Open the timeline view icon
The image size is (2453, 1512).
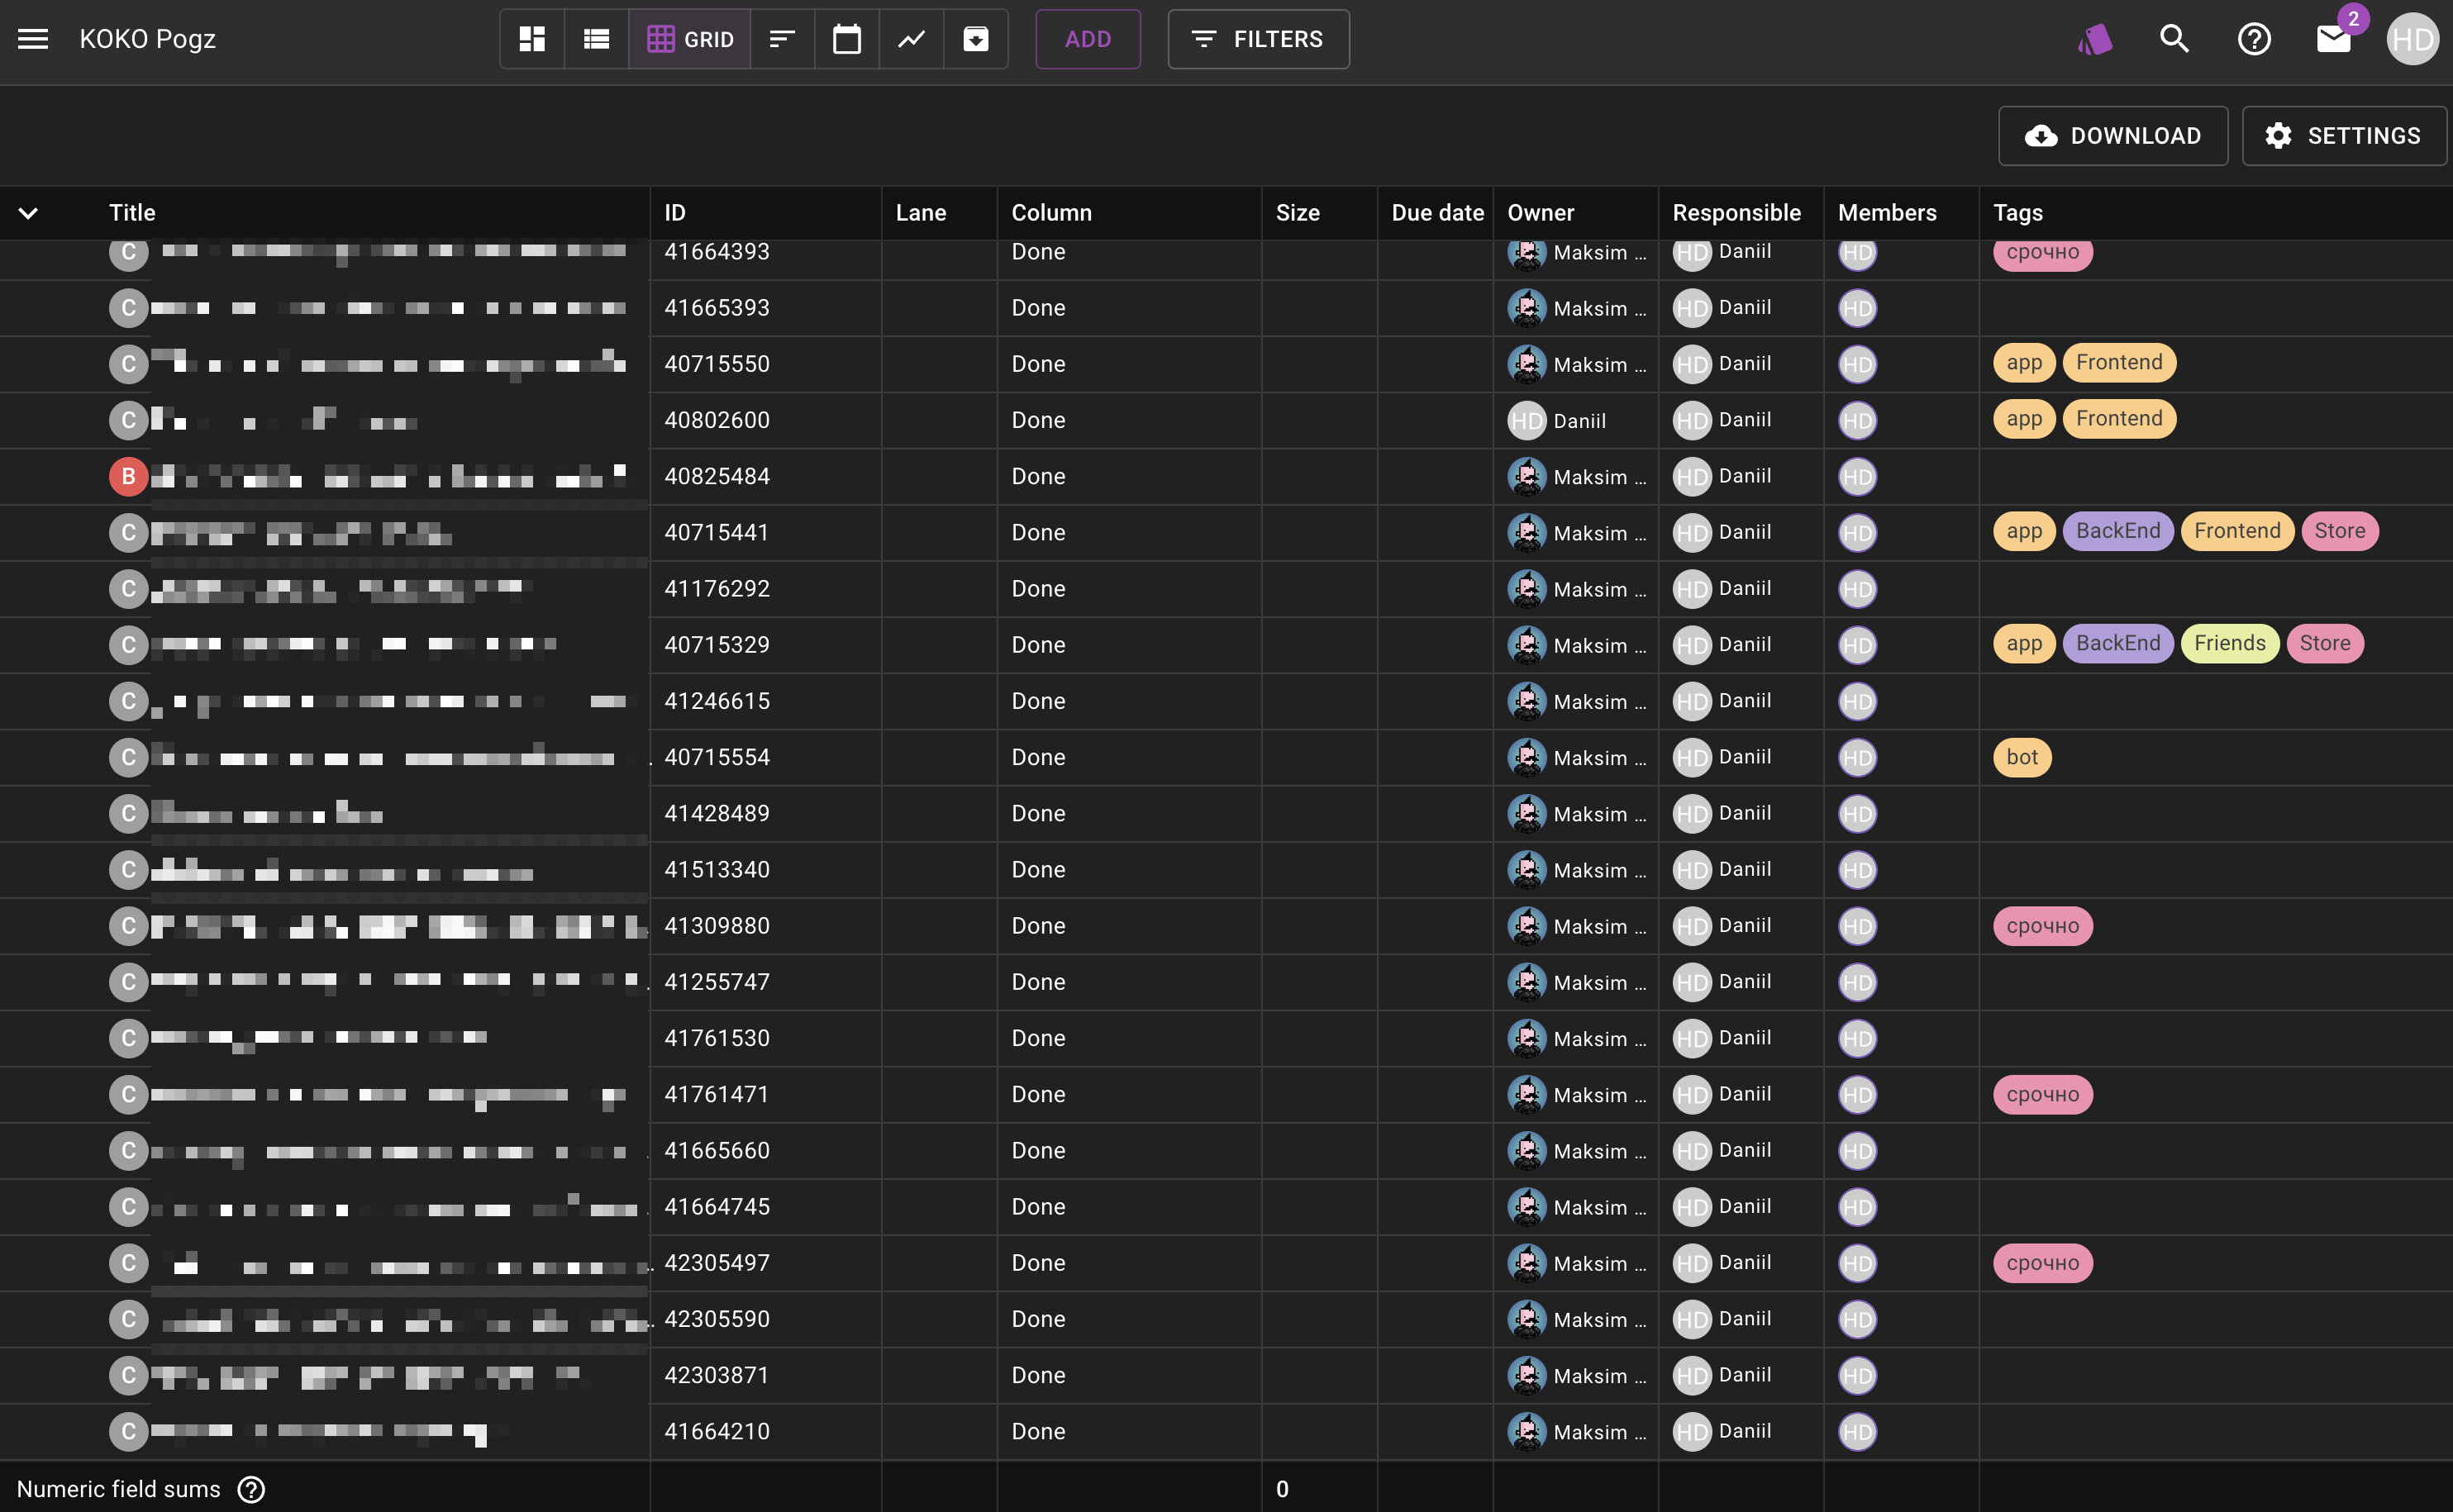tap(782, 39)
